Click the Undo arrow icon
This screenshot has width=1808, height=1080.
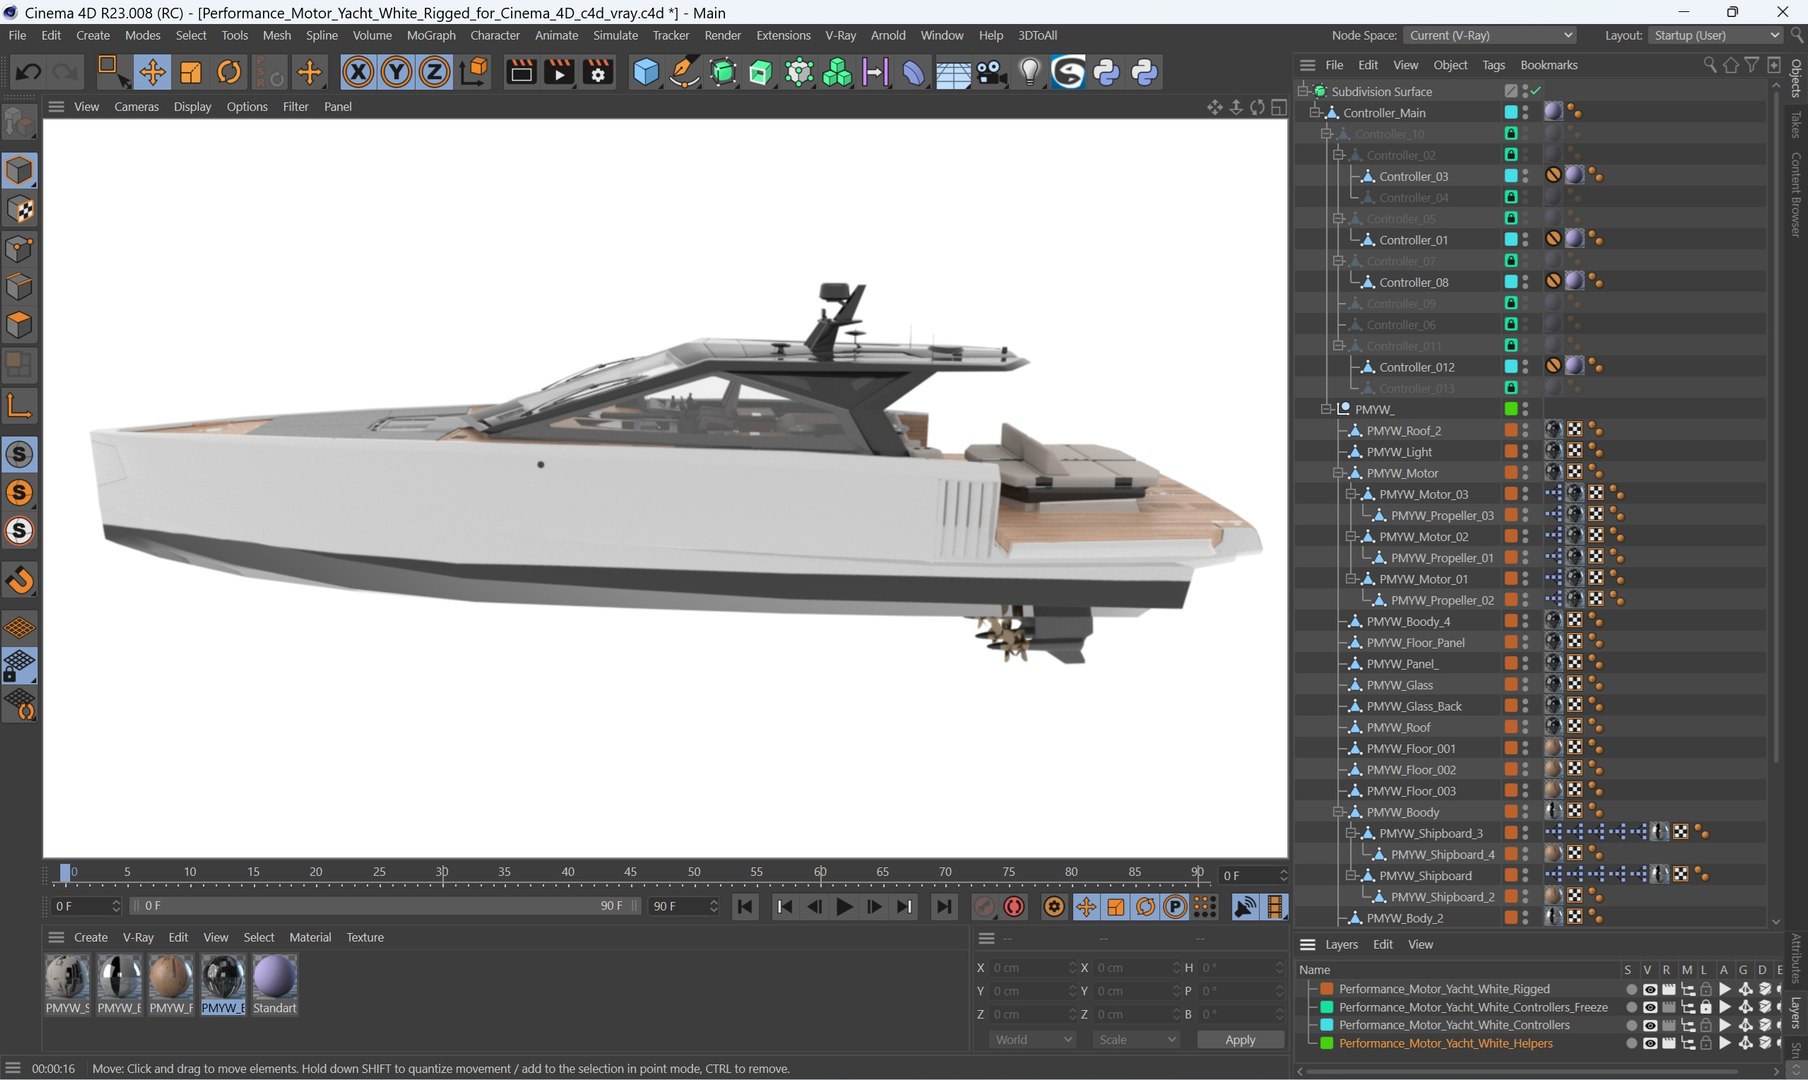pos(28,72)
